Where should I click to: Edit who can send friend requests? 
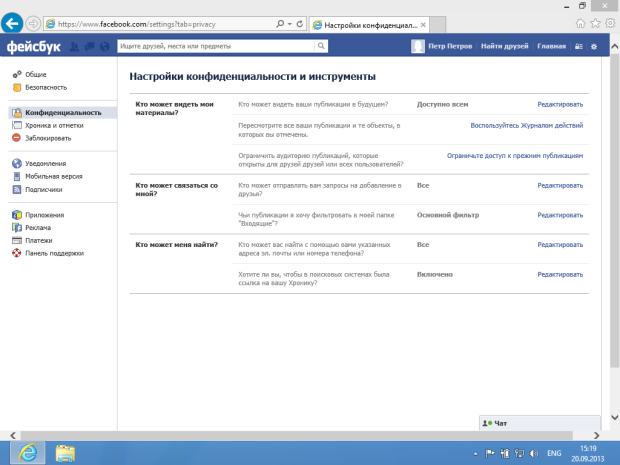[560, 185]
